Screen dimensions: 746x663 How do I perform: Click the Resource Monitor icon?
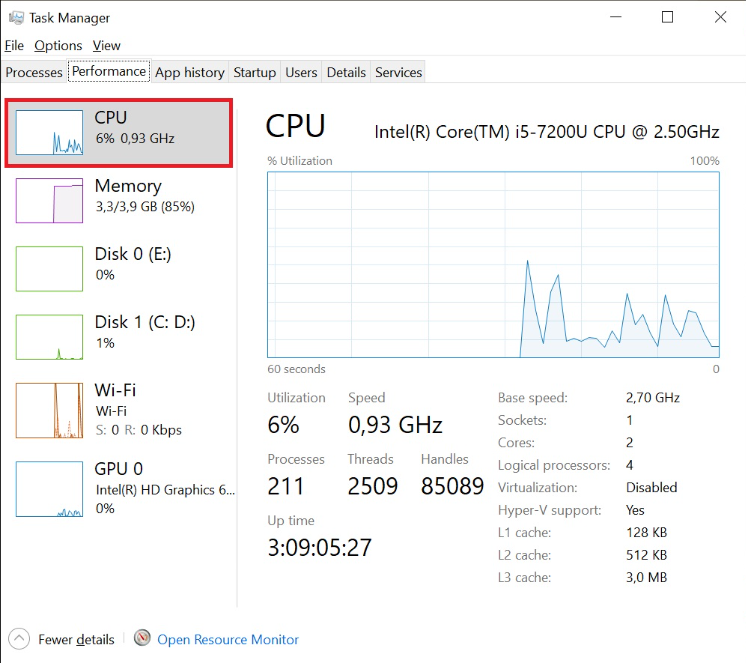143,639
